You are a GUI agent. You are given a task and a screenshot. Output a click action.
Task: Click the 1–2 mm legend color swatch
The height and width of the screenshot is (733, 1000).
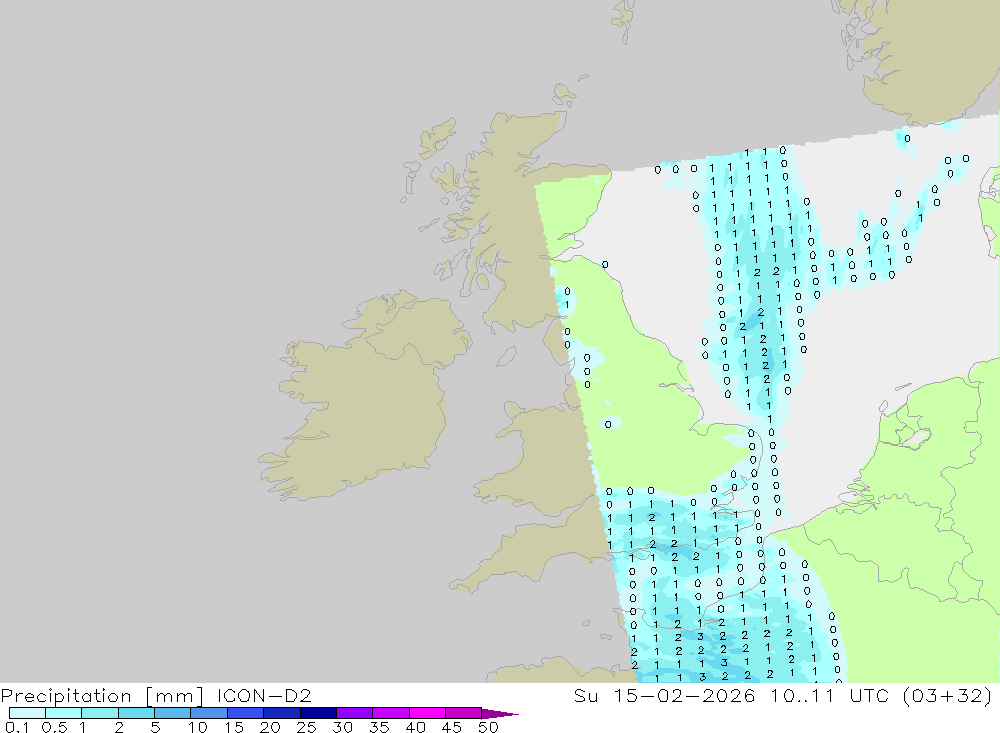tap(100, 713)
